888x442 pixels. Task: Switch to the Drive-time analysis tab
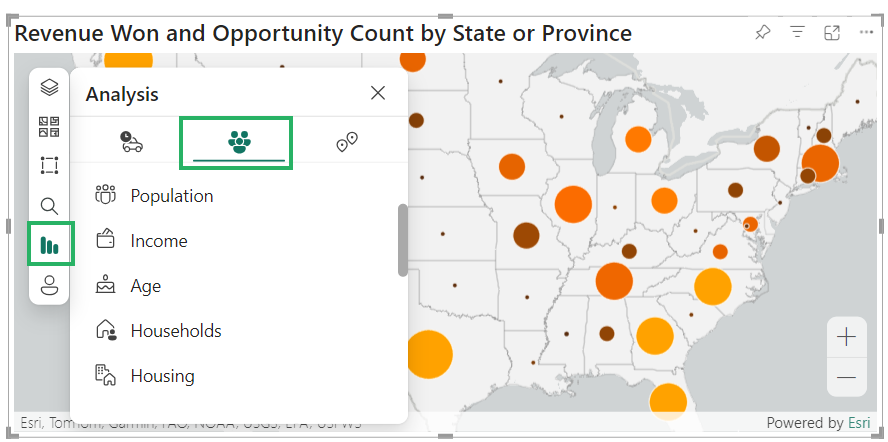pos(131,142)
